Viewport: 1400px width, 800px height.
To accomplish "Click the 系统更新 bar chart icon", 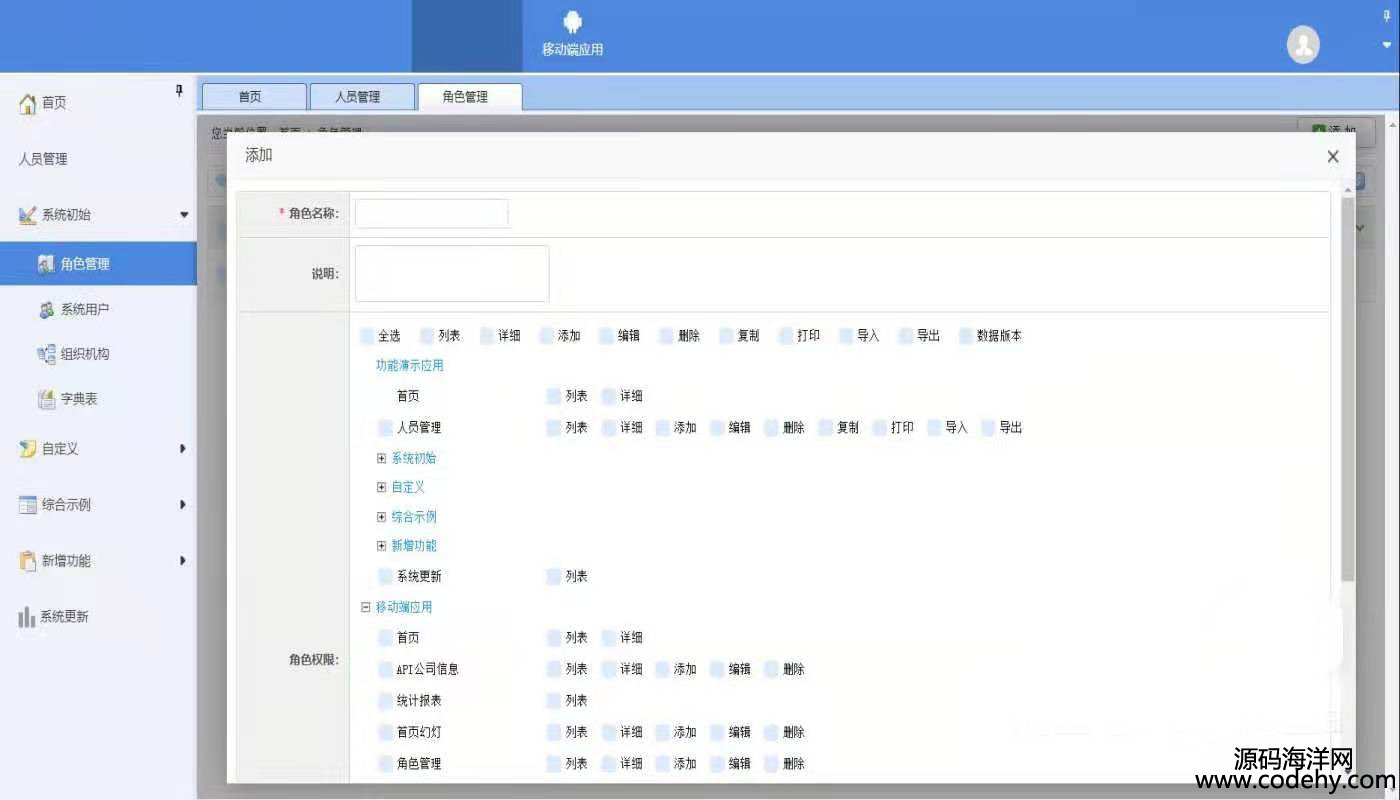I will click(27, 617).
